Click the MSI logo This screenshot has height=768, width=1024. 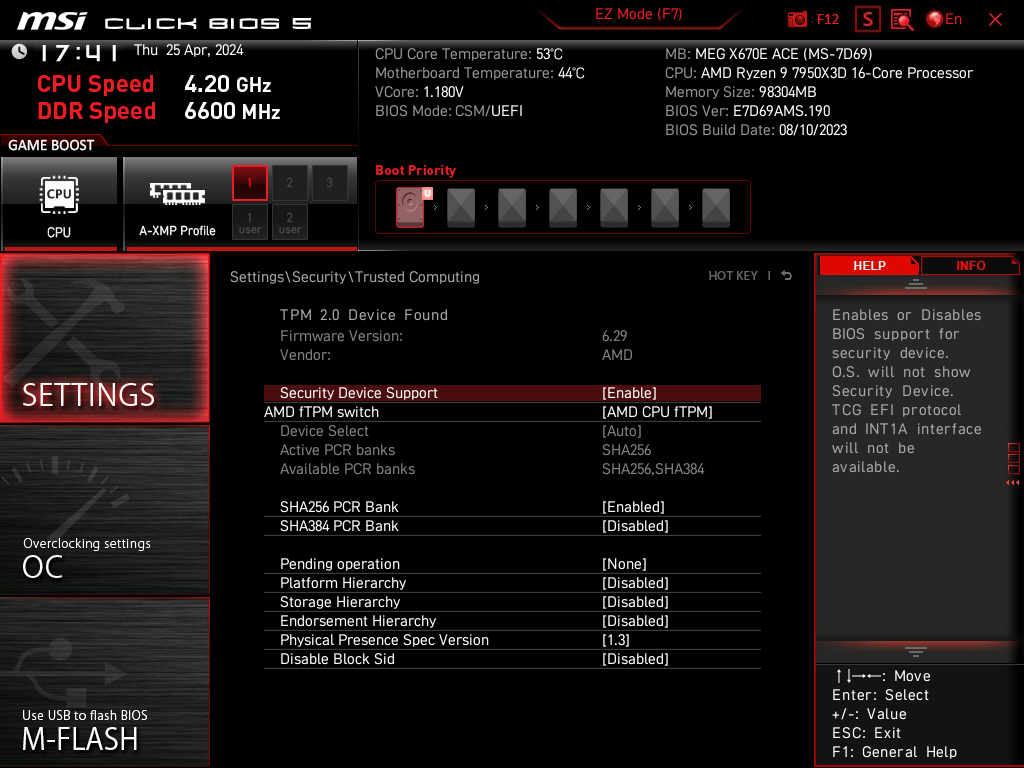click(x=52, y=21)
